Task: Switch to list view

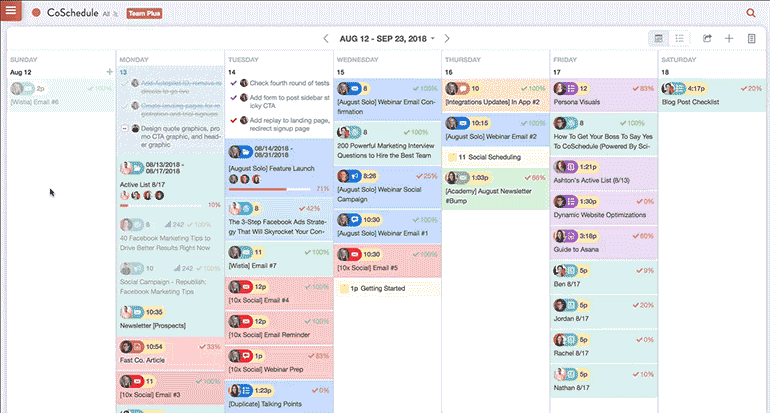Action: (x=679, y=38)
